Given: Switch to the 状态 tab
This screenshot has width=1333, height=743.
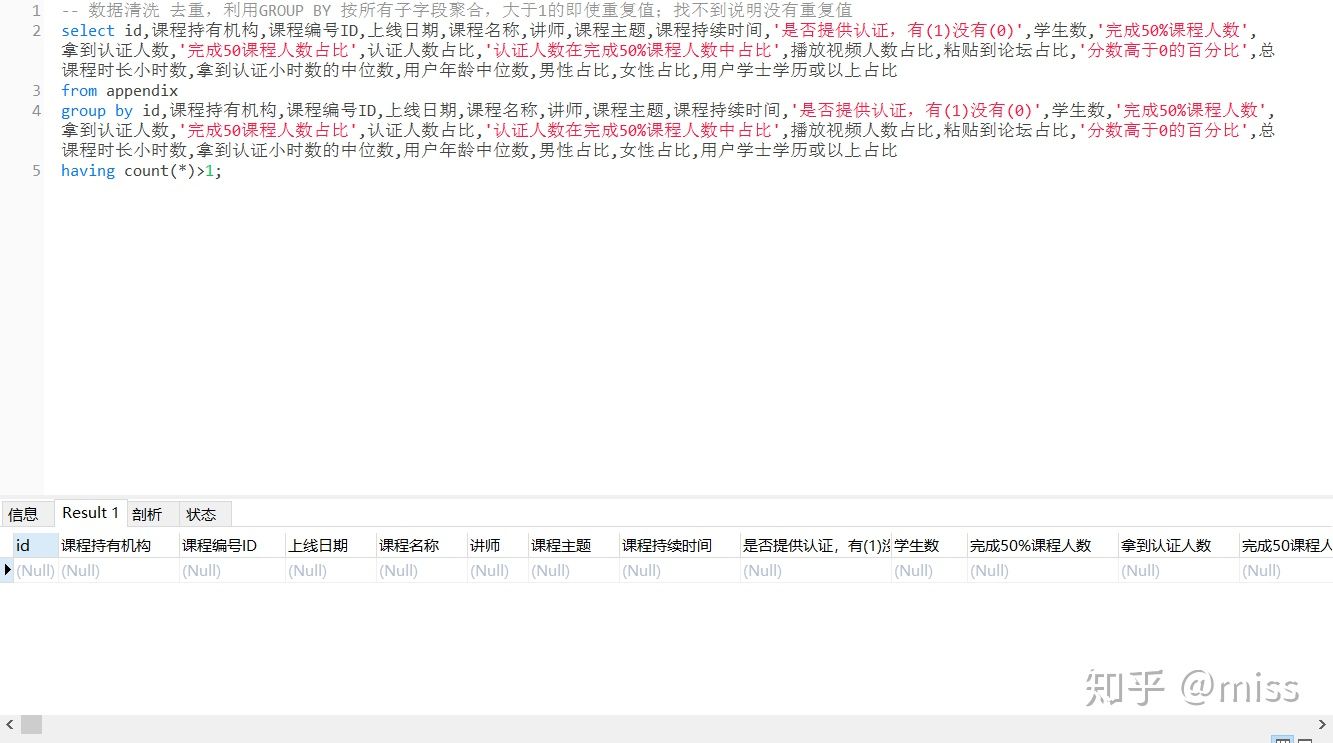Looking at the screenshot, I should 203,513.
